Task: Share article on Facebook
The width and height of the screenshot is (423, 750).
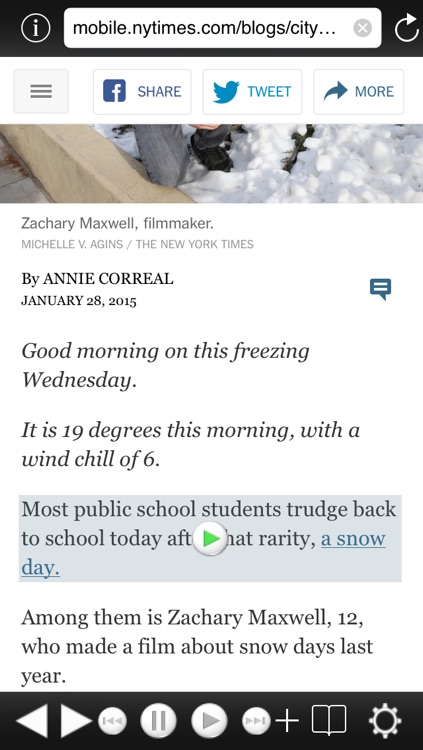Action: [x=142, y=91]
